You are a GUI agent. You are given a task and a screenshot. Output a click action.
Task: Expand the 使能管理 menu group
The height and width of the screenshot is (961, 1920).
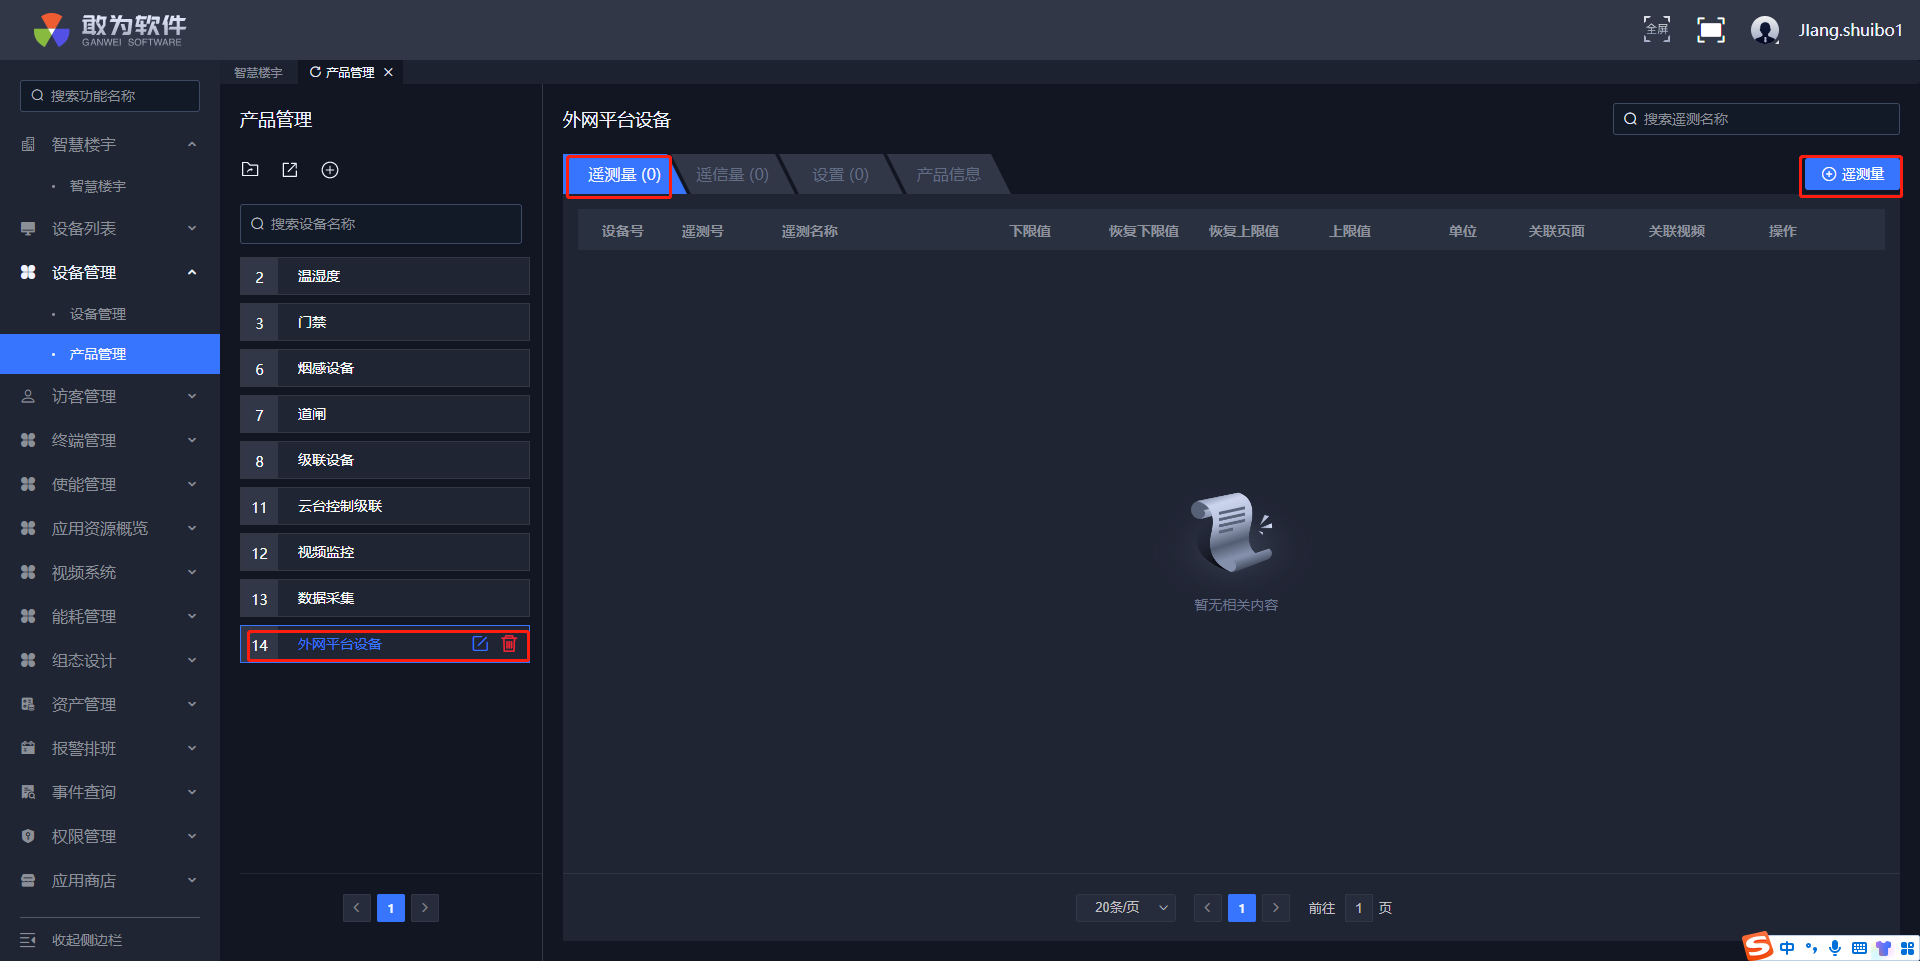click(192, 485)
